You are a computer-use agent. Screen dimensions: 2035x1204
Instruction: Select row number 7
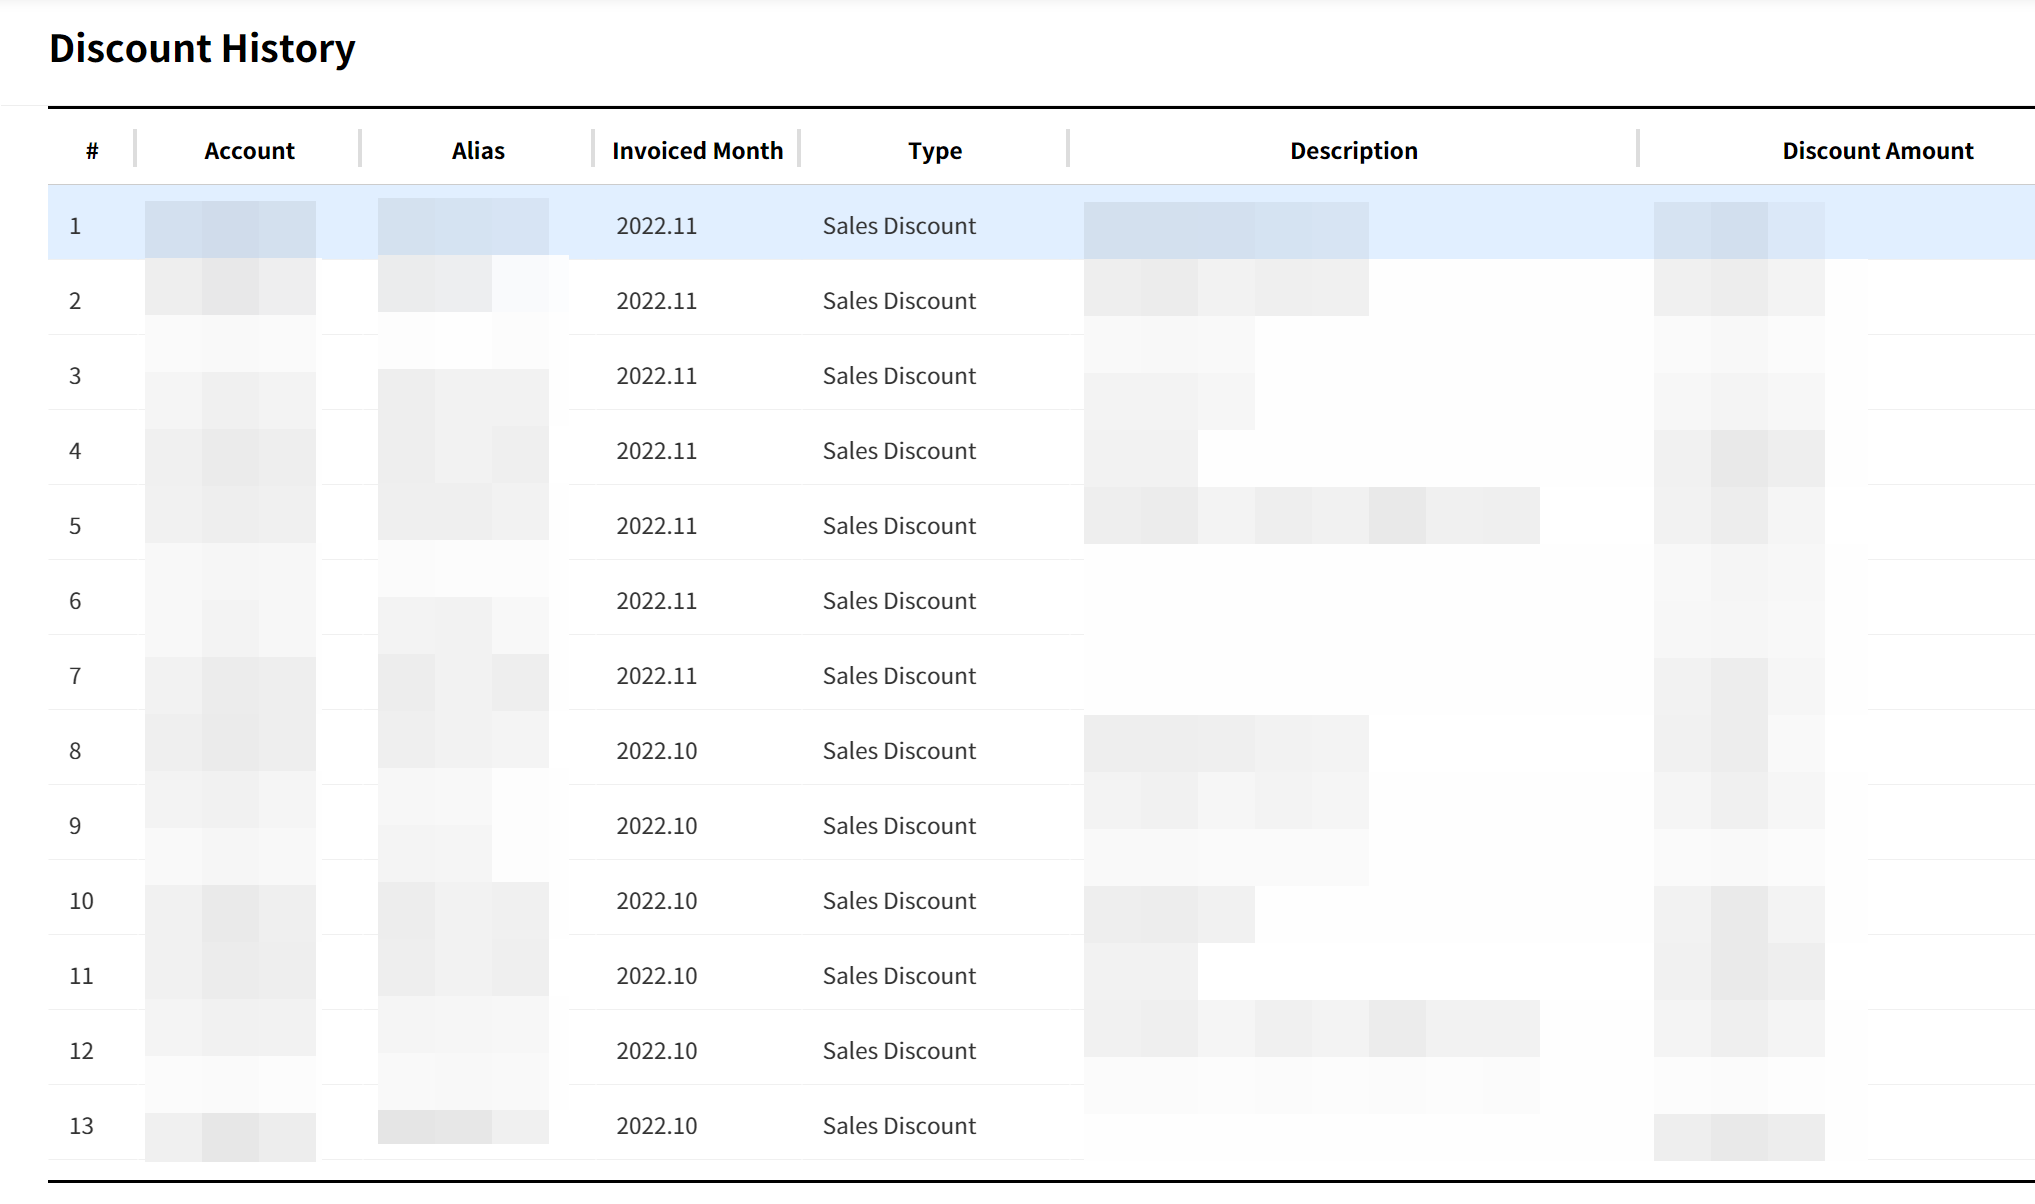click(x=75, y=676)
